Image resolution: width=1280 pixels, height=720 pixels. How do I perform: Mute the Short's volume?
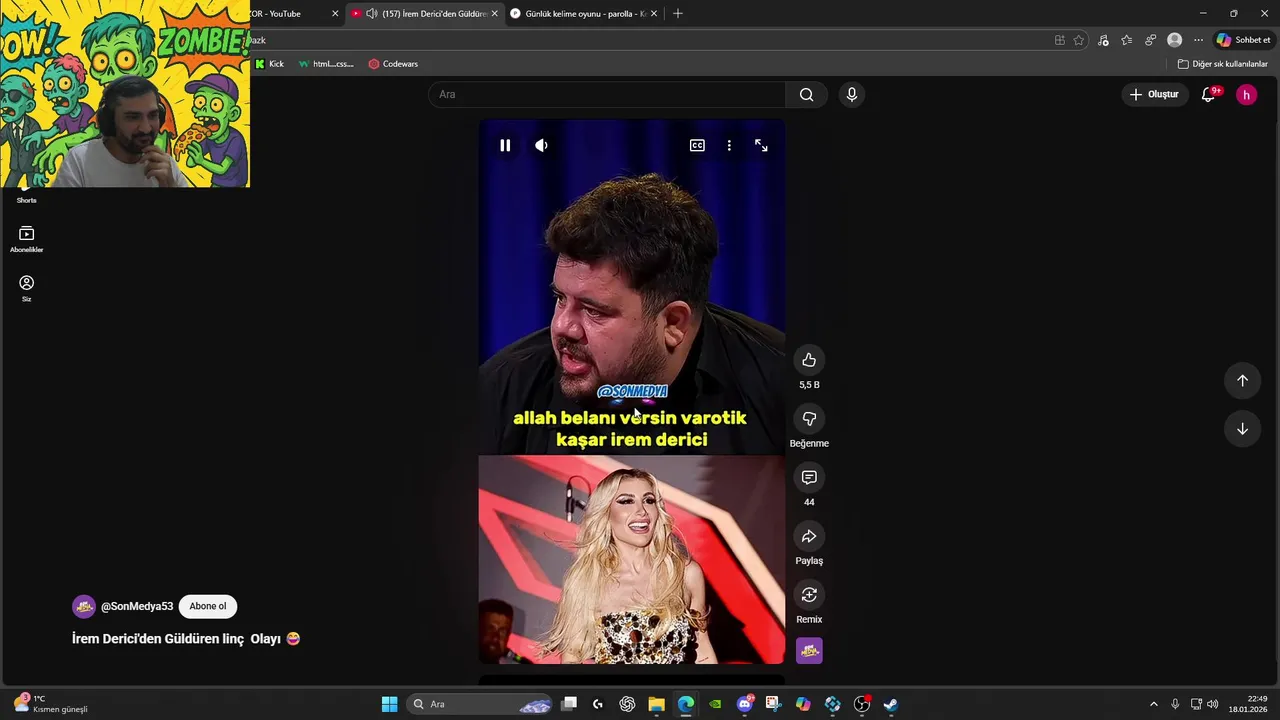(541, 146)
